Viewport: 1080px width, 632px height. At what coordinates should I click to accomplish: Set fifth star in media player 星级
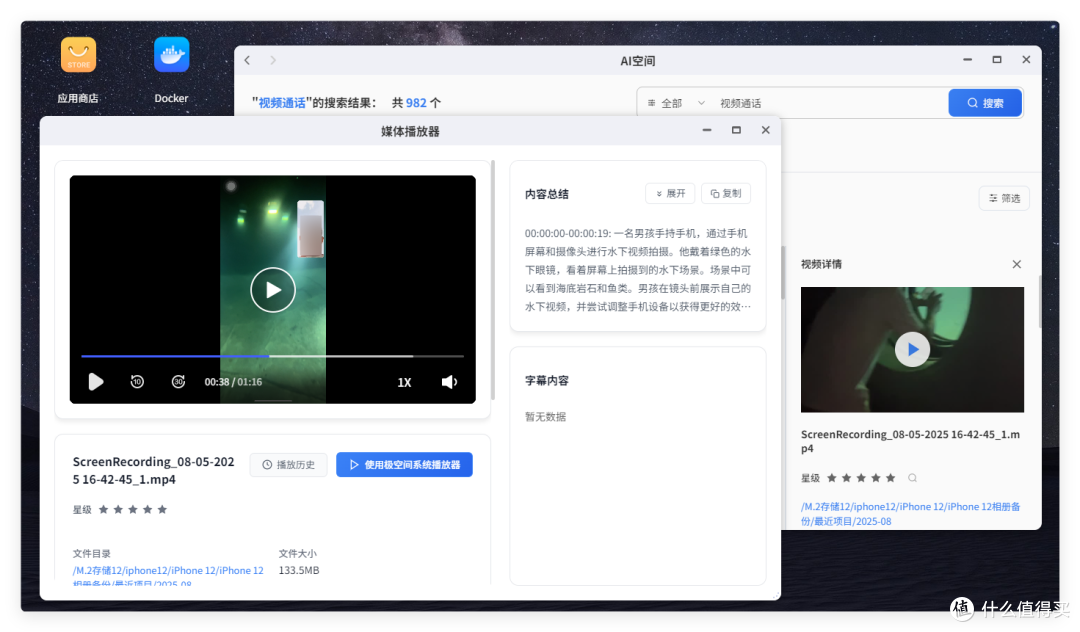pyautogui.click(x=163, y=509)
